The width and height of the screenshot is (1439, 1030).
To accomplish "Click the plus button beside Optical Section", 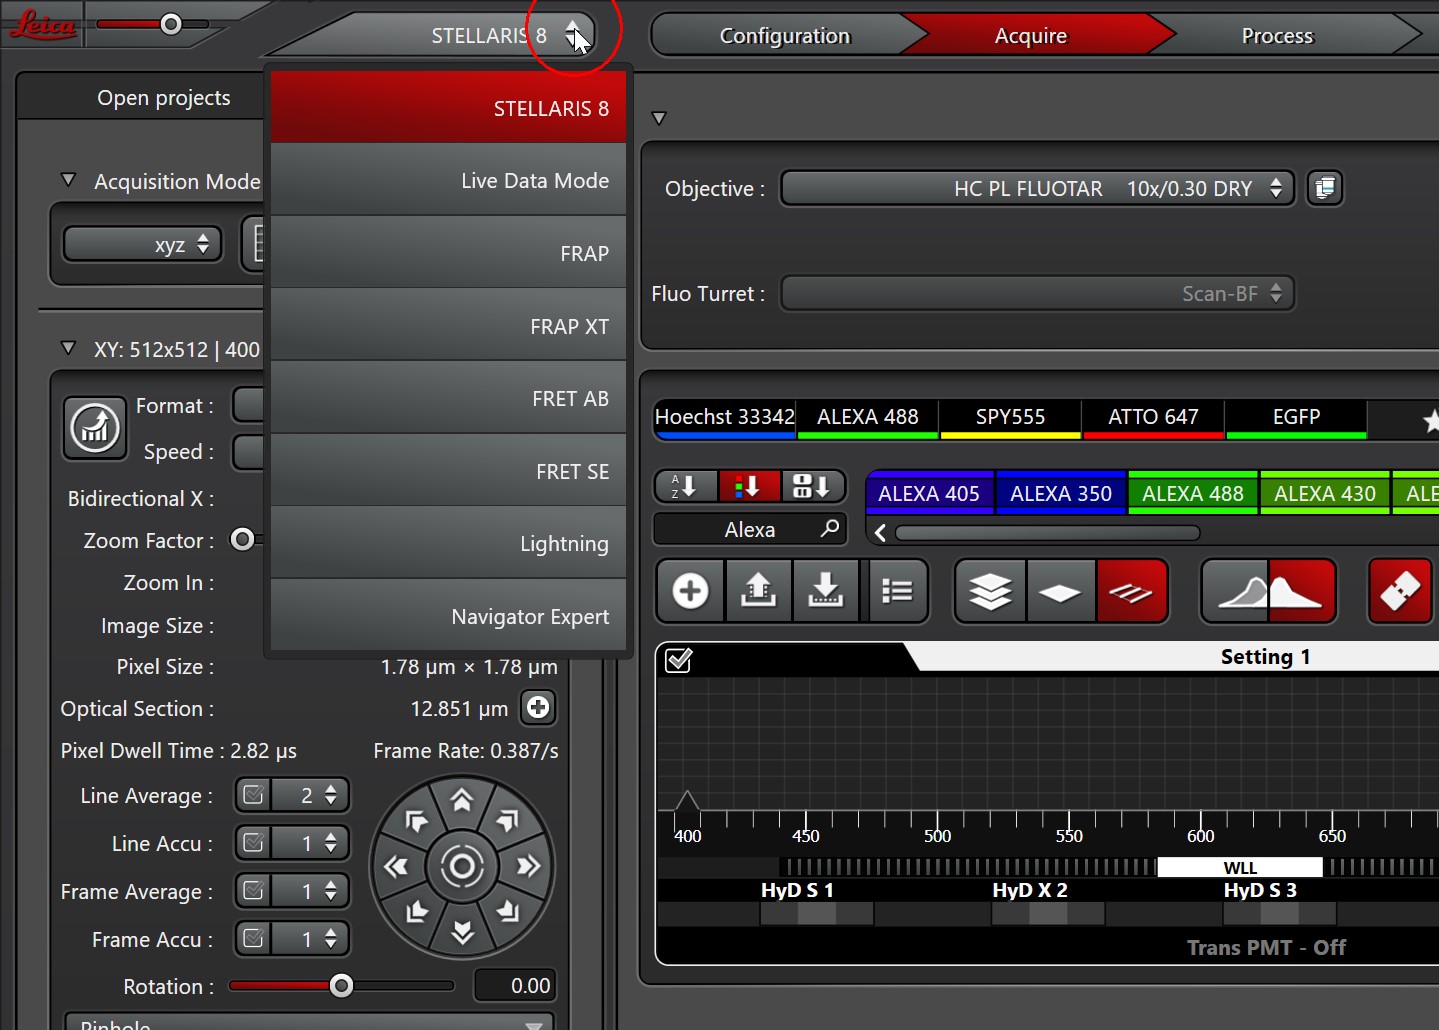I will click(x=538, y=708).
